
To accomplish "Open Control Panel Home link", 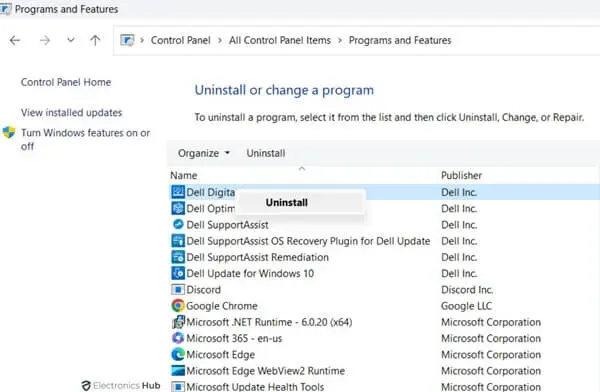I will (x=66, y=82).
